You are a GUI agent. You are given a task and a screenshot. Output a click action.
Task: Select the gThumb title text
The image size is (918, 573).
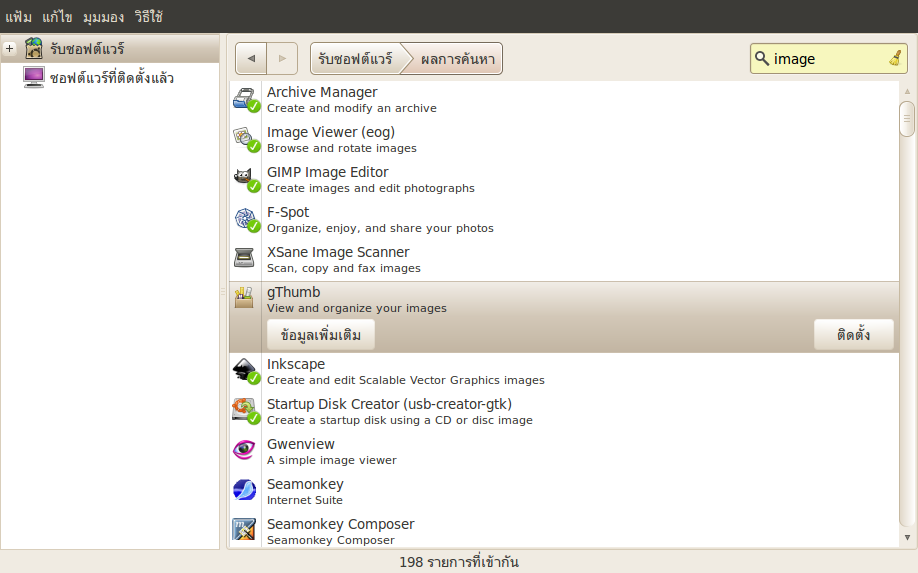point(293,292)
